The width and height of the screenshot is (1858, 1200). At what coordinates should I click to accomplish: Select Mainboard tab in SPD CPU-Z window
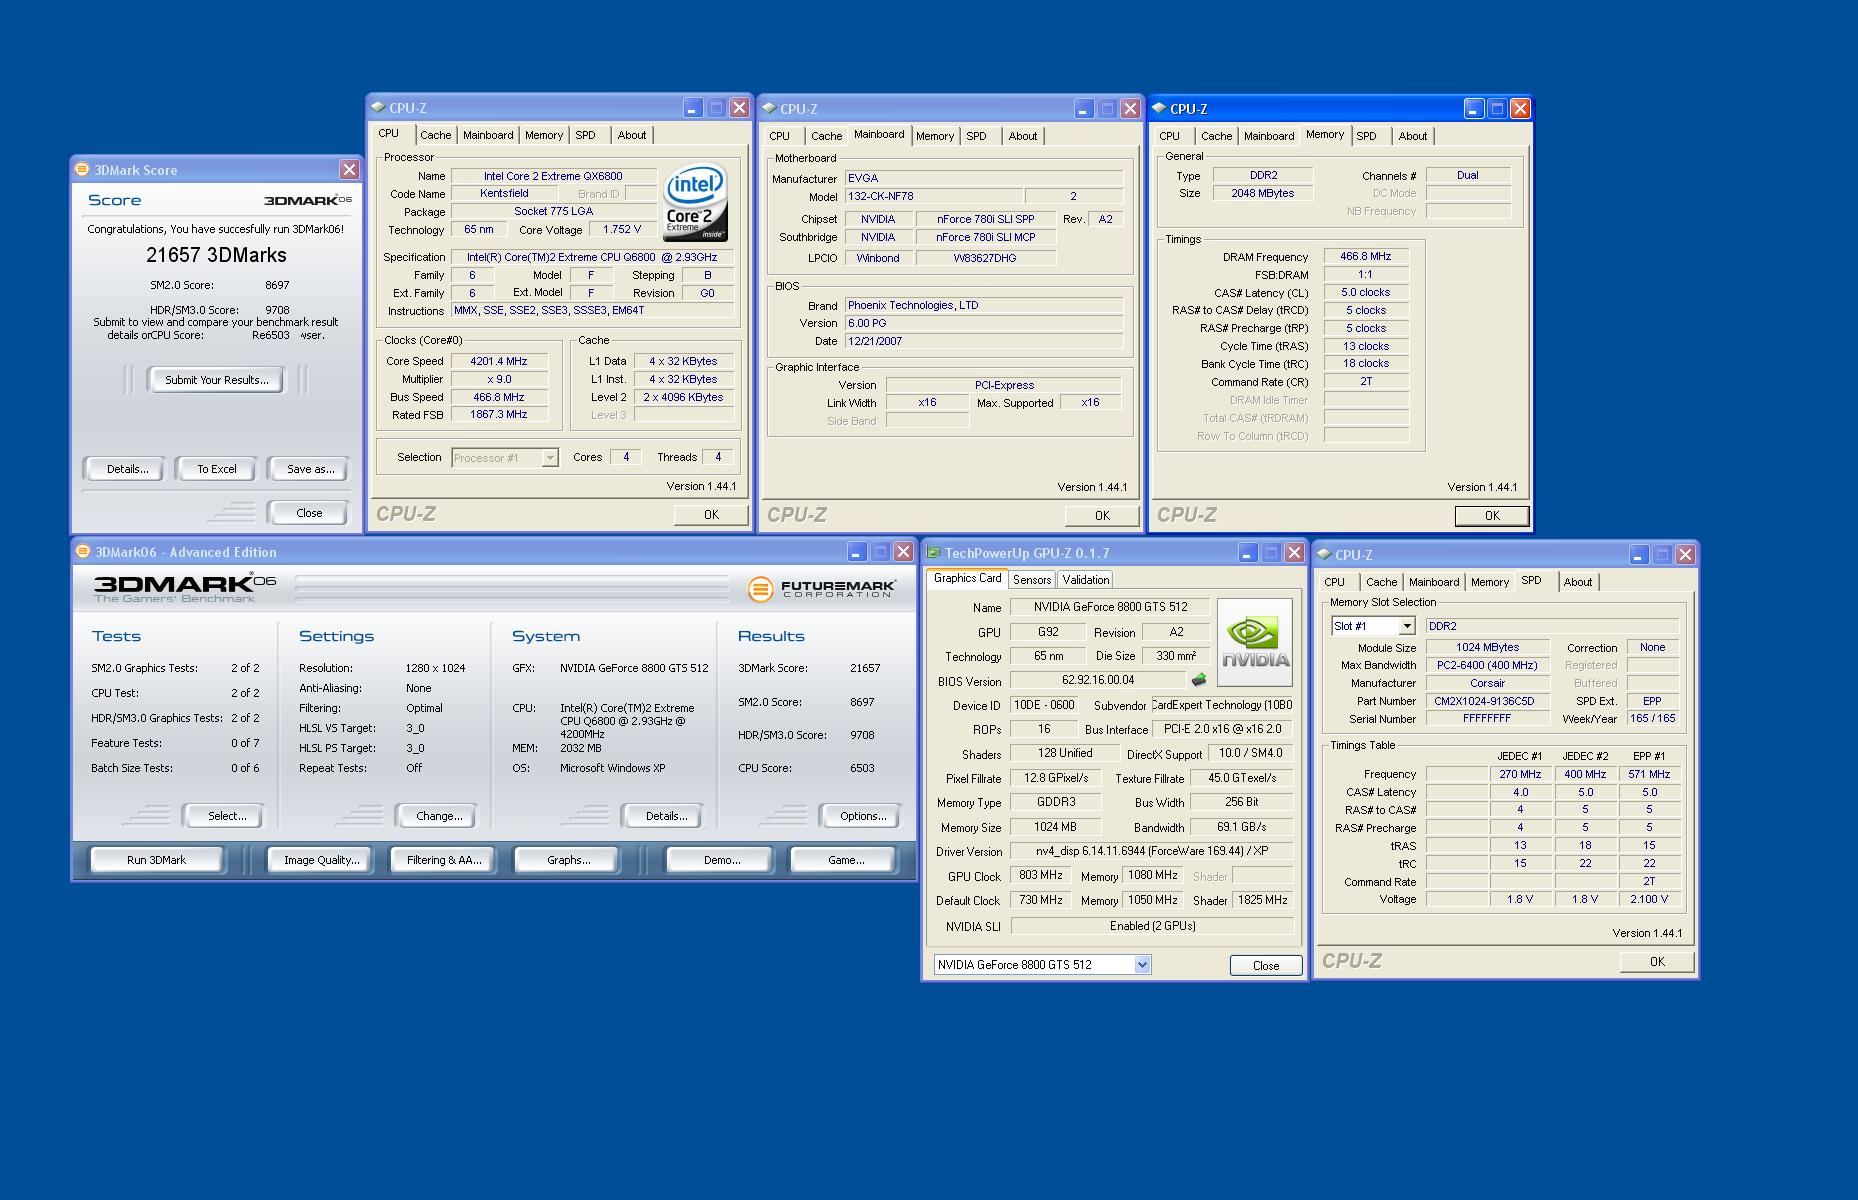pos(1433,582)
